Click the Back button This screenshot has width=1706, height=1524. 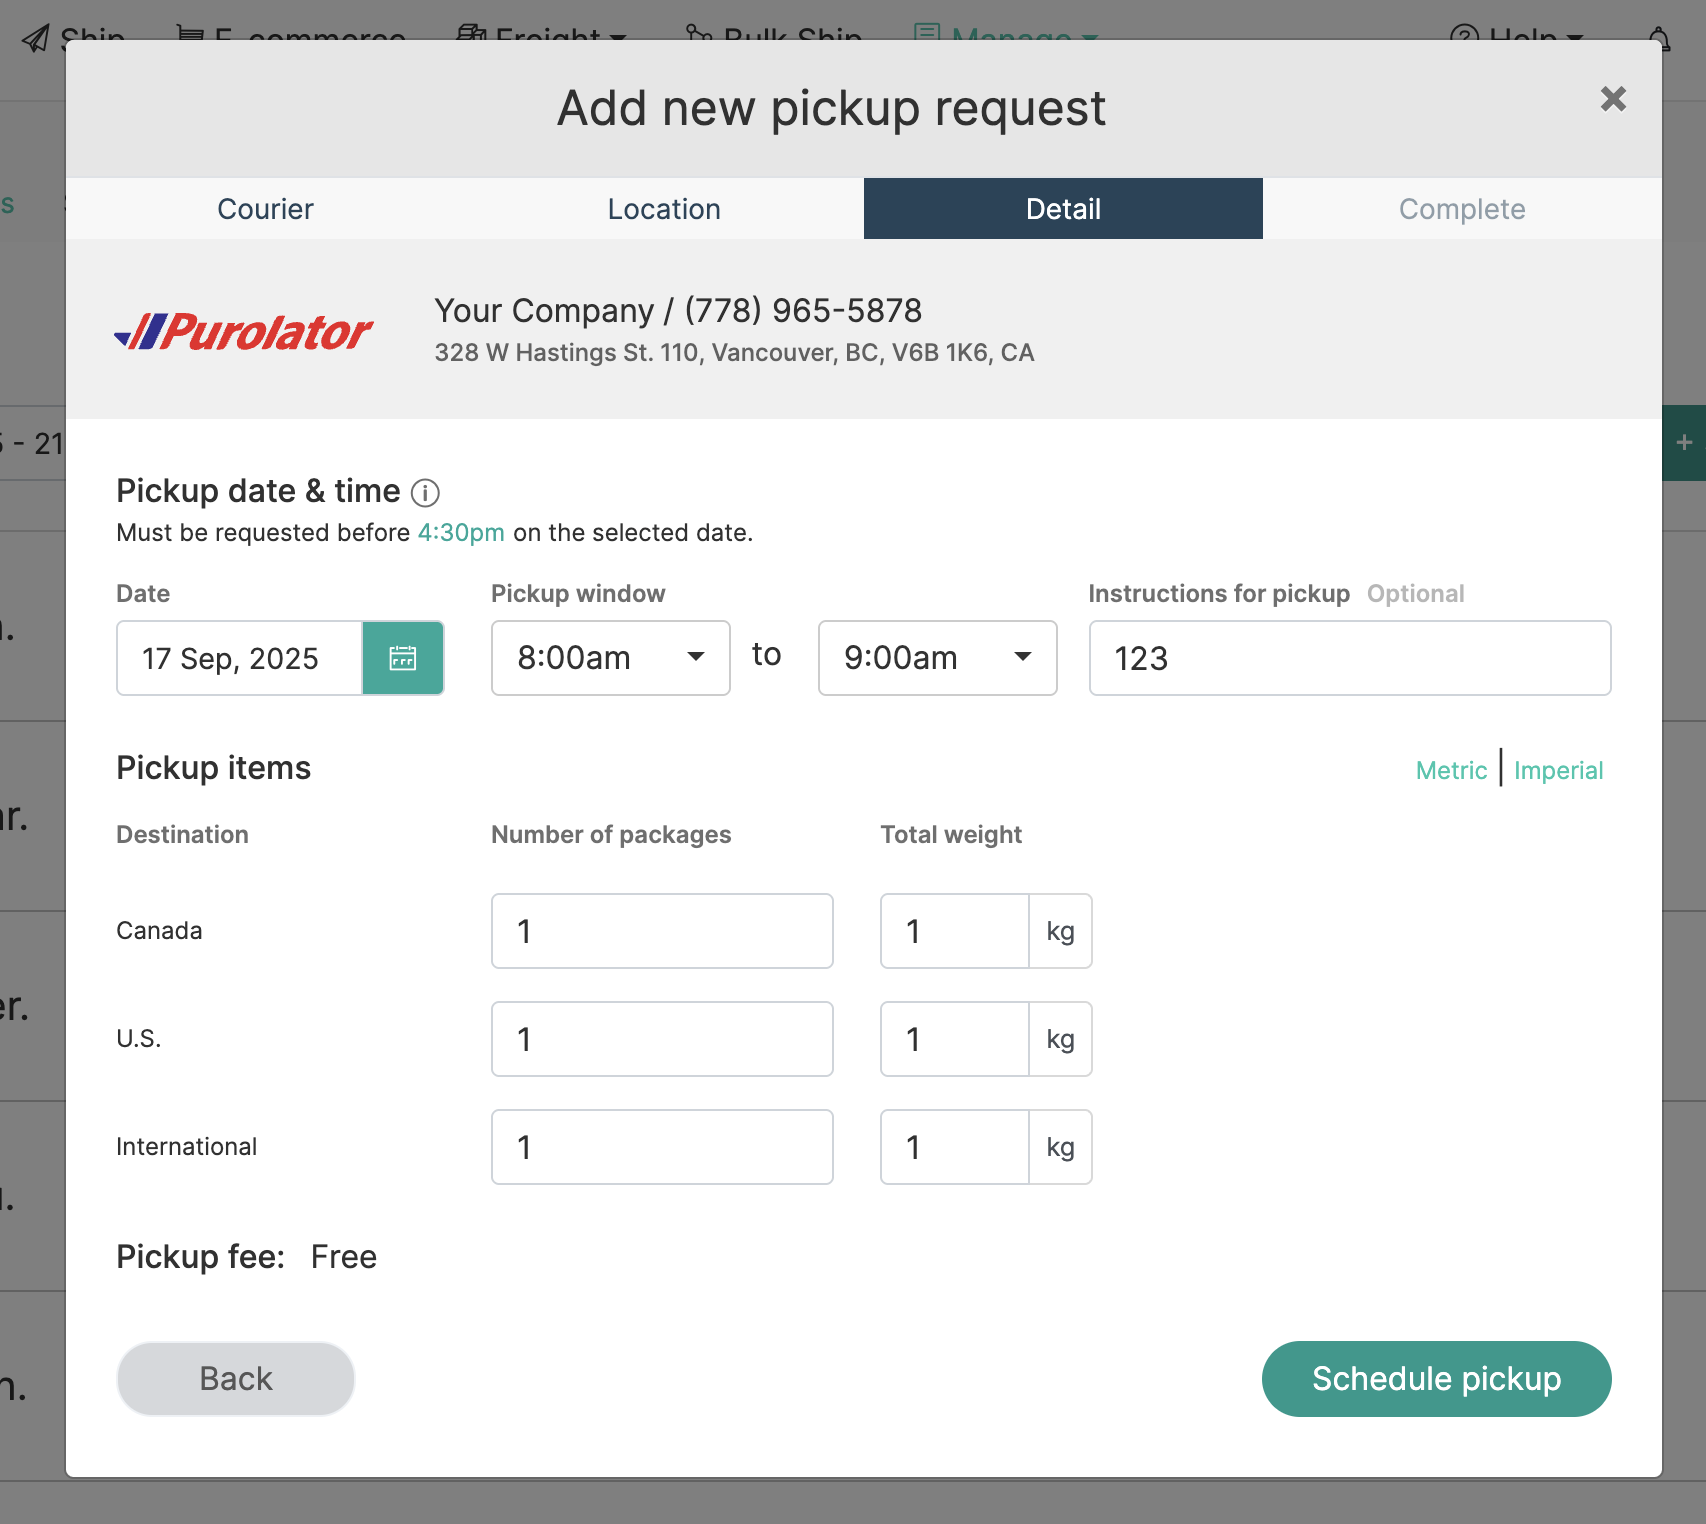[236, 1379]
